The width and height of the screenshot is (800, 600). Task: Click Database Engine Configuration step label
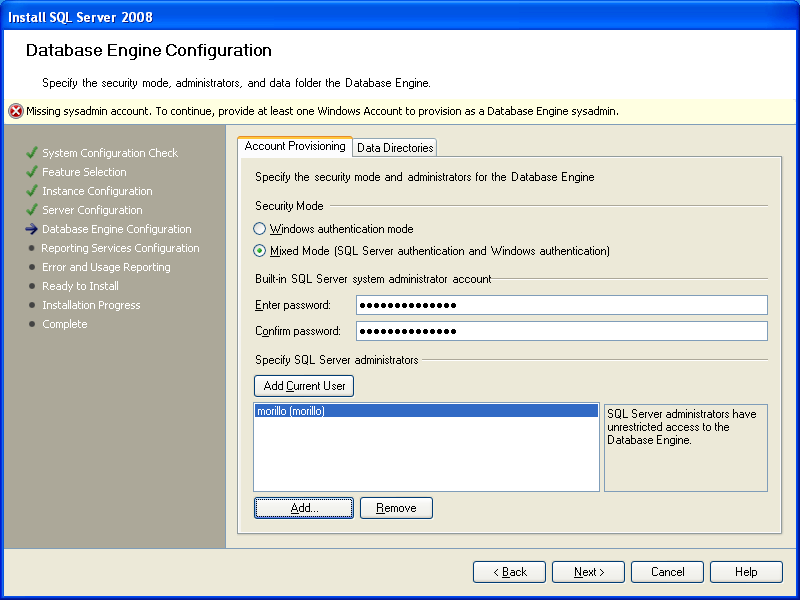click(117, 229)
